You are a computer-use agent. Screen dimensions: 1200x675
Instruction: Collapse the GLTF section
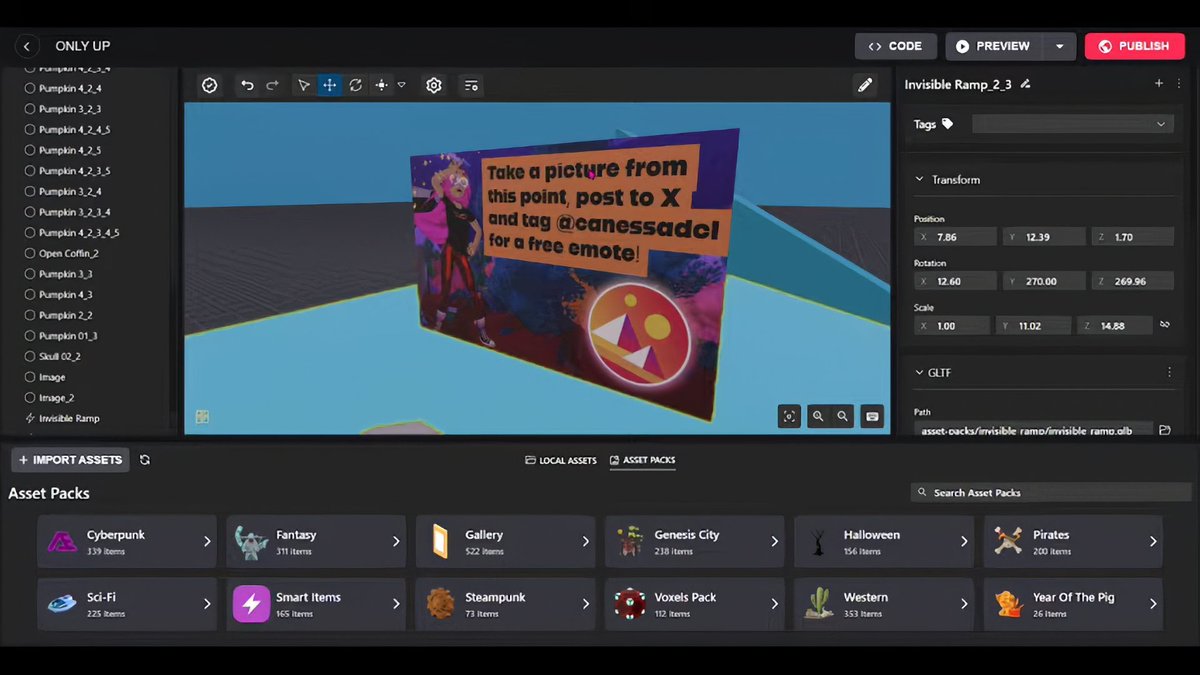coord(920,372)
